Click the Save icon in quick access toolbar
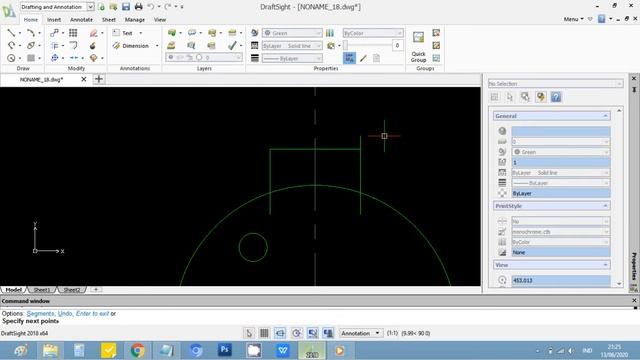The image size is (640, 360). 126,7
